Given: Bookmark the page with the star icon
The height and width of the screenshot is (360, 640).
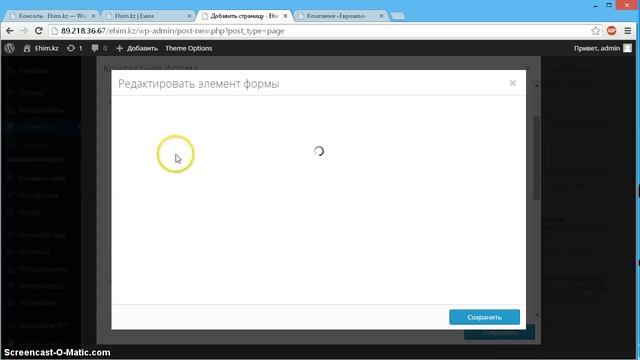Looking at the screenshot, I should [596, 31].
